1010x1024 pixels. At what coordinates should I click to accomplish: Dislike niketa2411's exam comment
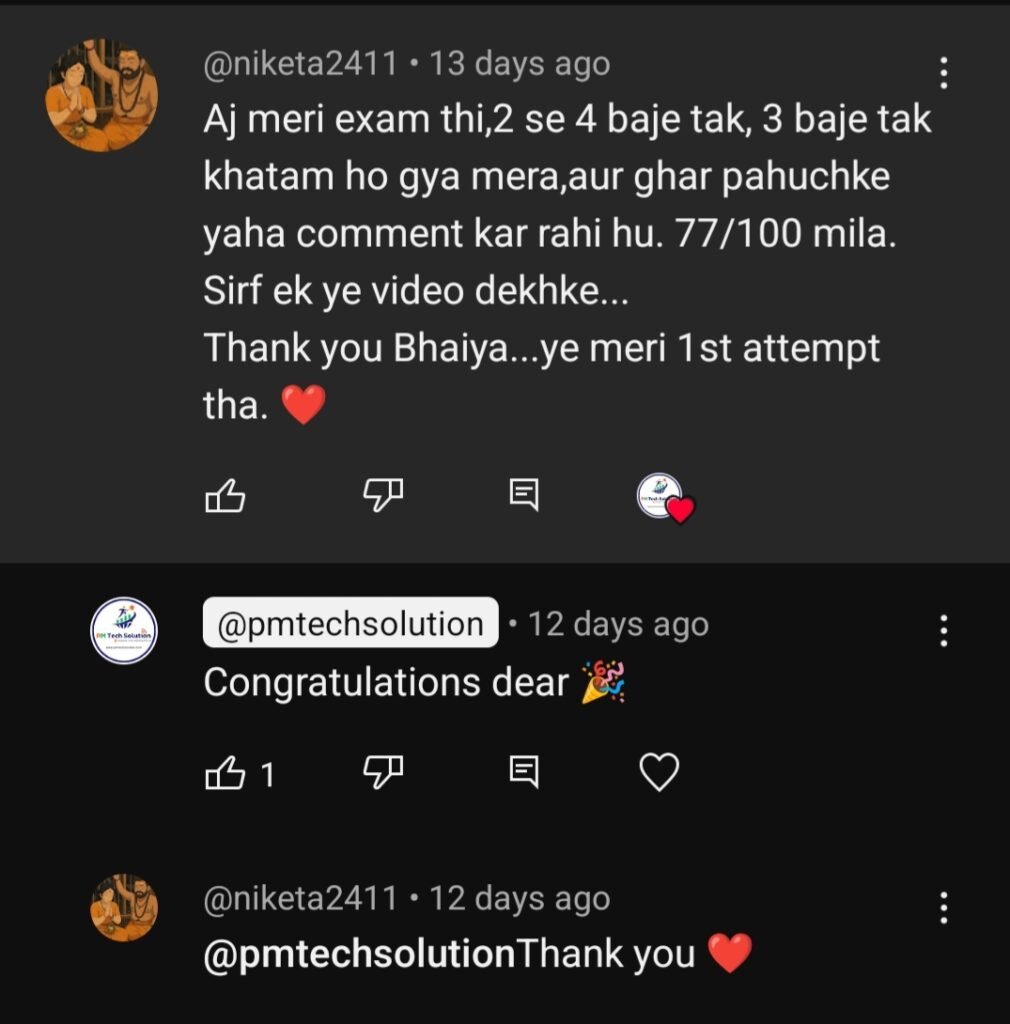(382, 494)
